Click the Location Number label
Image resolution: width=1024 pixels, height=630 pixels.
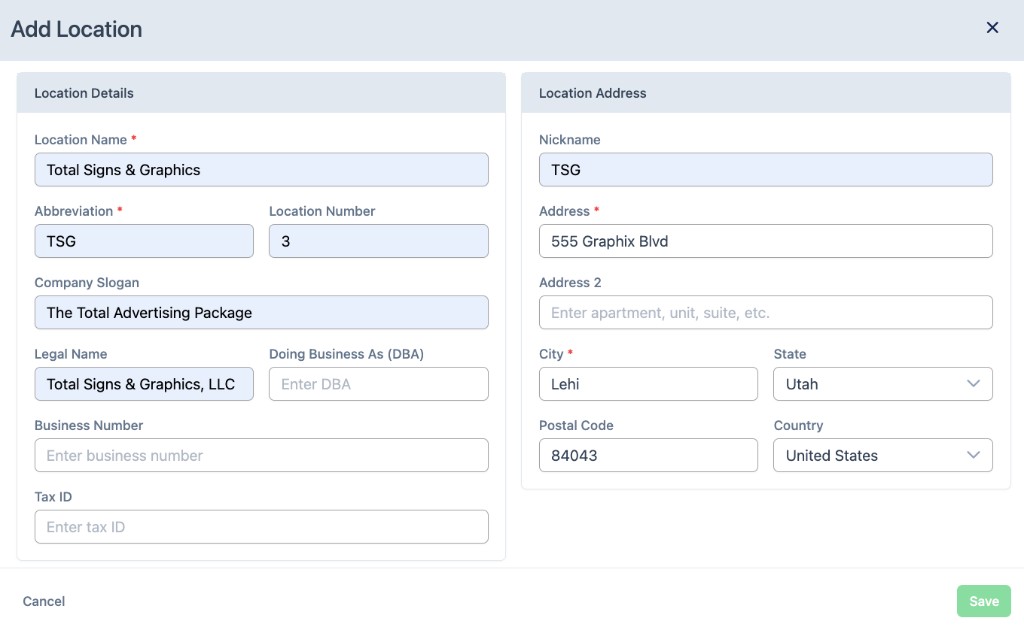[x=322, y=212]
